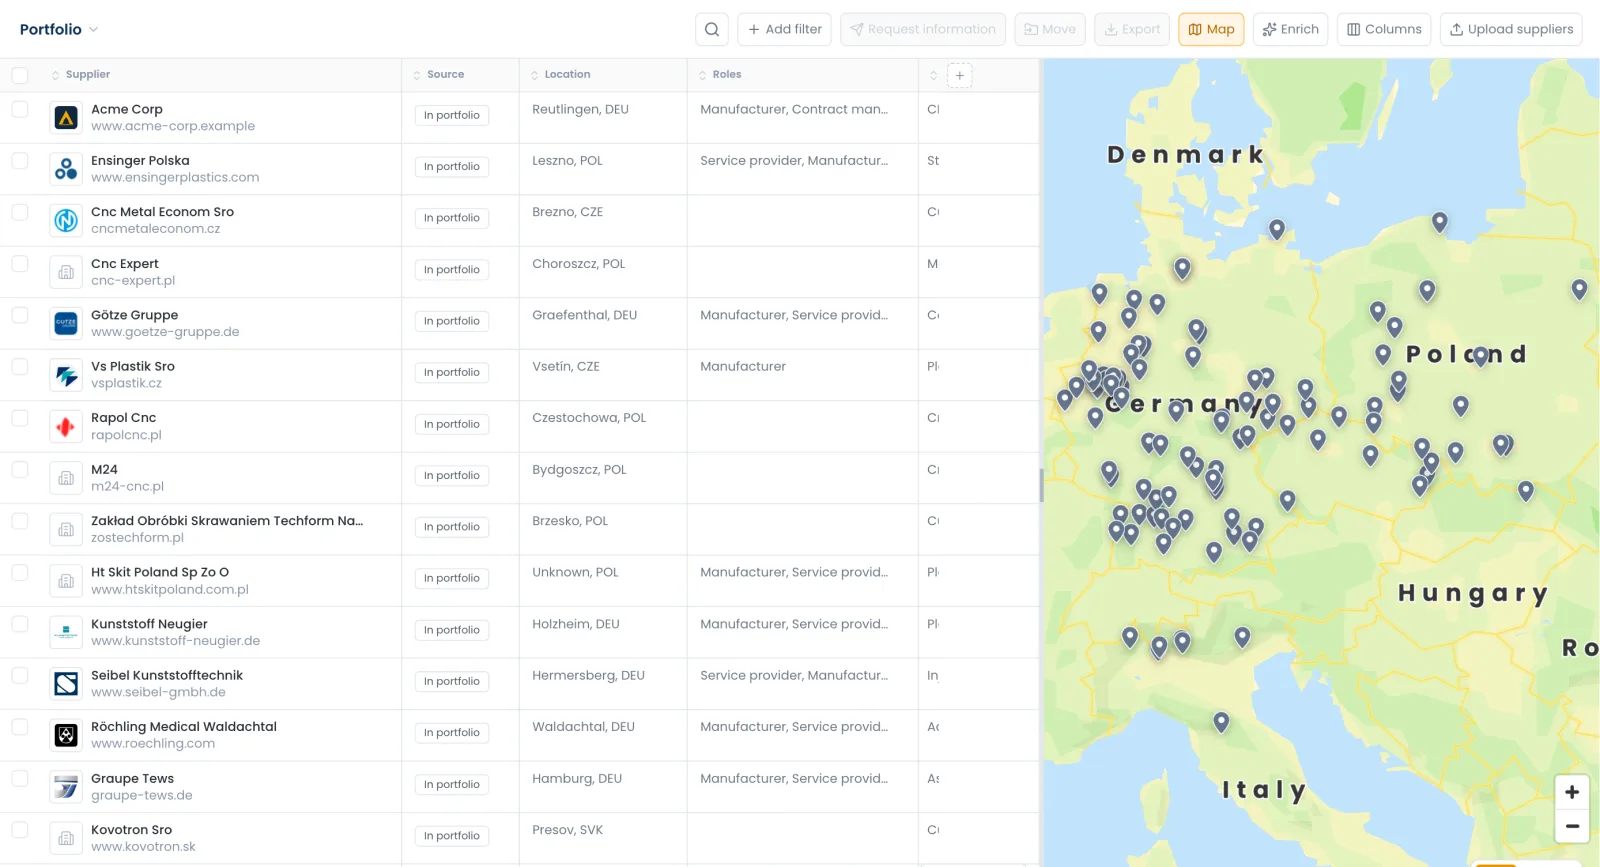Click Cnc Metal Econom Sro logo

coord(66,220)
